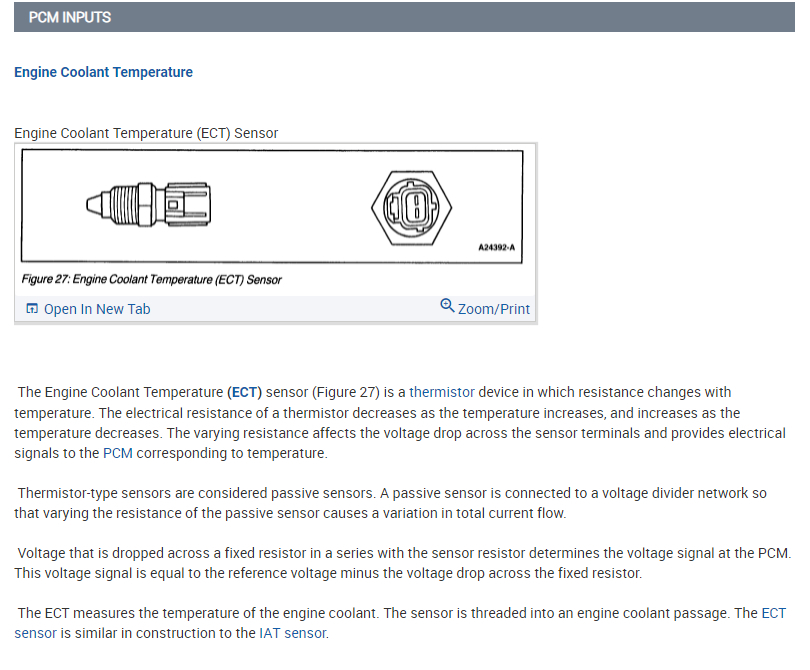Select the Zoom/Print text link
Viewport: 810px width, 670px height.
494,309
